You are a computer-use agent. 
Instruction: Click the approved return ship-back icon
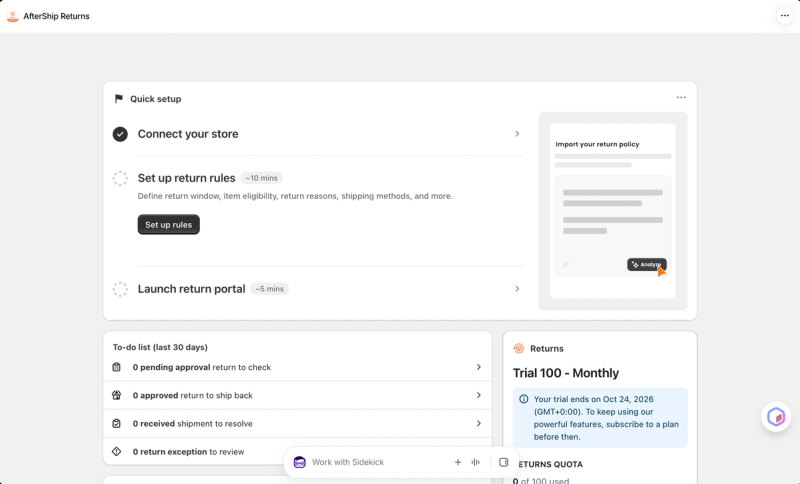117,395
